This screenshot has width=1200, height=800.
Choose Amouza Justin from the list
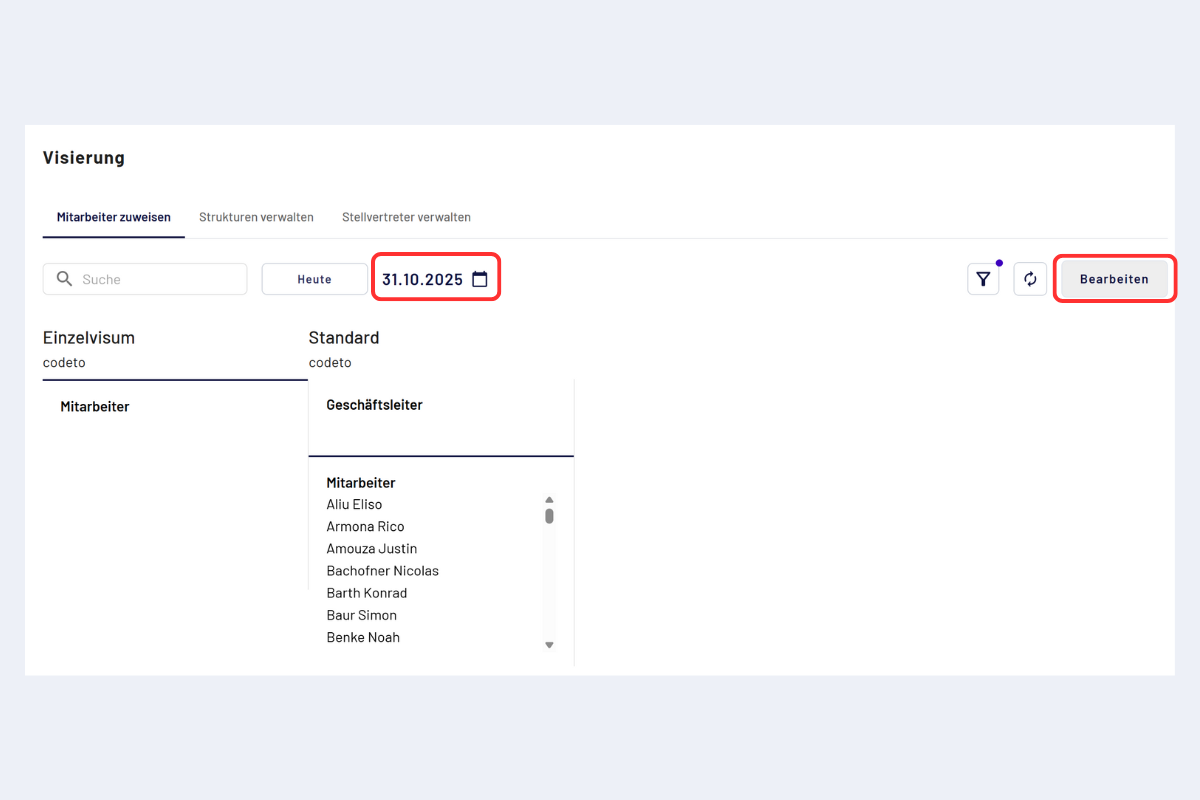(371, 549)
